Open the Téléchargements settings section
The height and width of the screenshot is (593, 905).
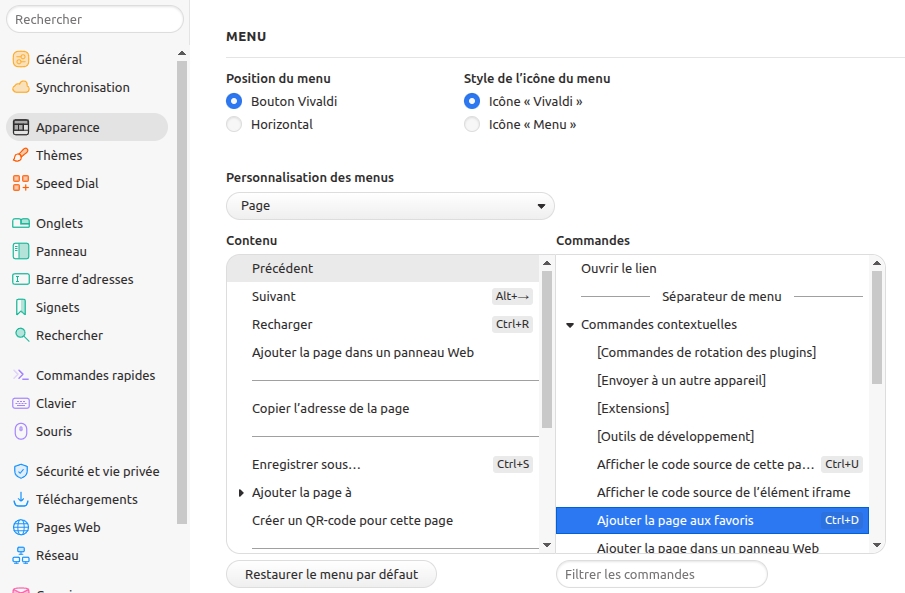tap(86, 499)
